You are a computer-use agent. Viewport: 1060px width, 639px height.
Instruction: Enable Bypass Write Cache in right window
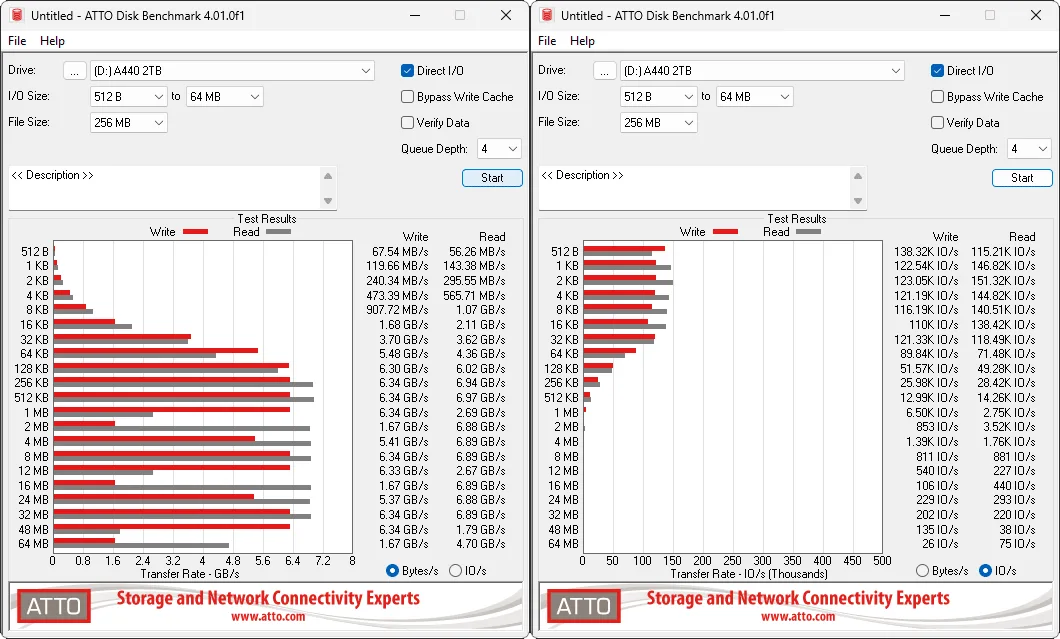[937, 97]
